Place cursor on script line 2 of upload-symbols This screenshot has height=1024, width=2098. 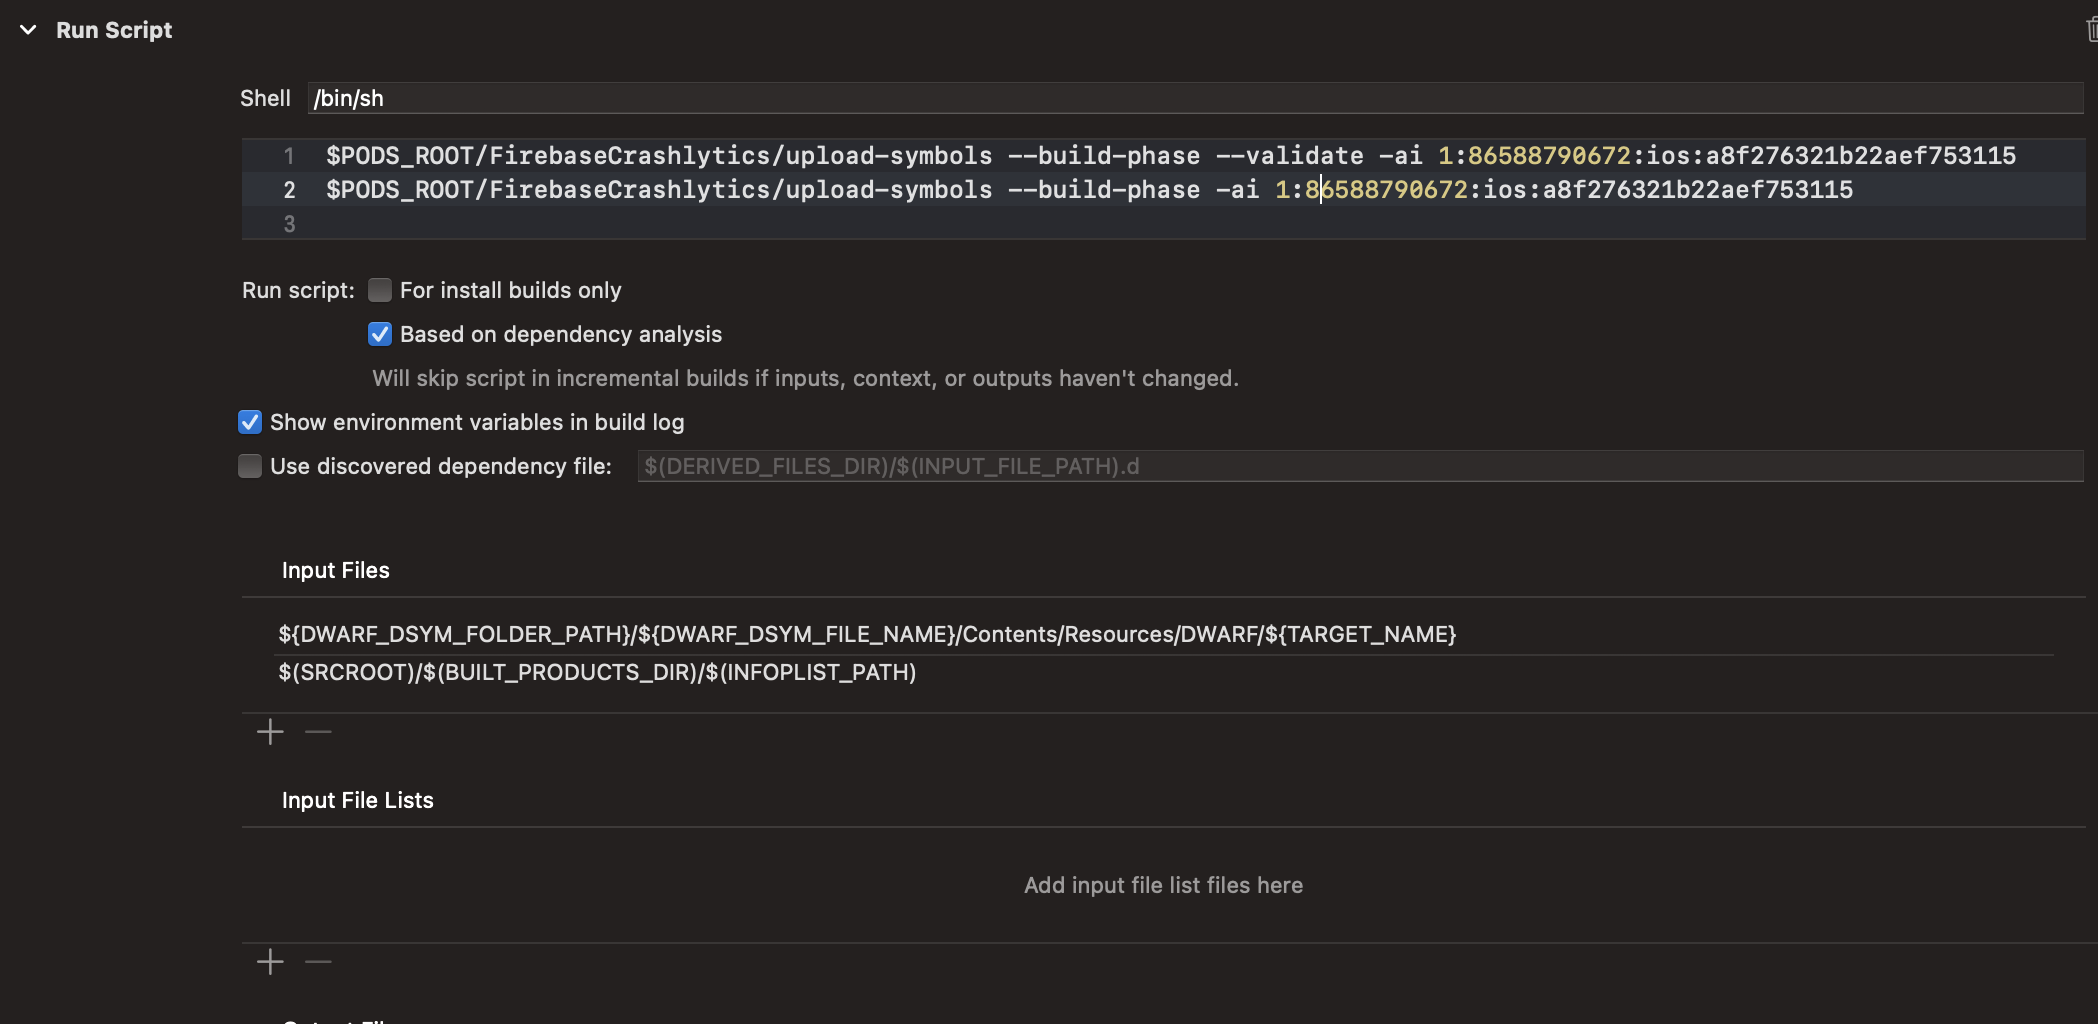pyautogui.click(x=1089, y=190)
